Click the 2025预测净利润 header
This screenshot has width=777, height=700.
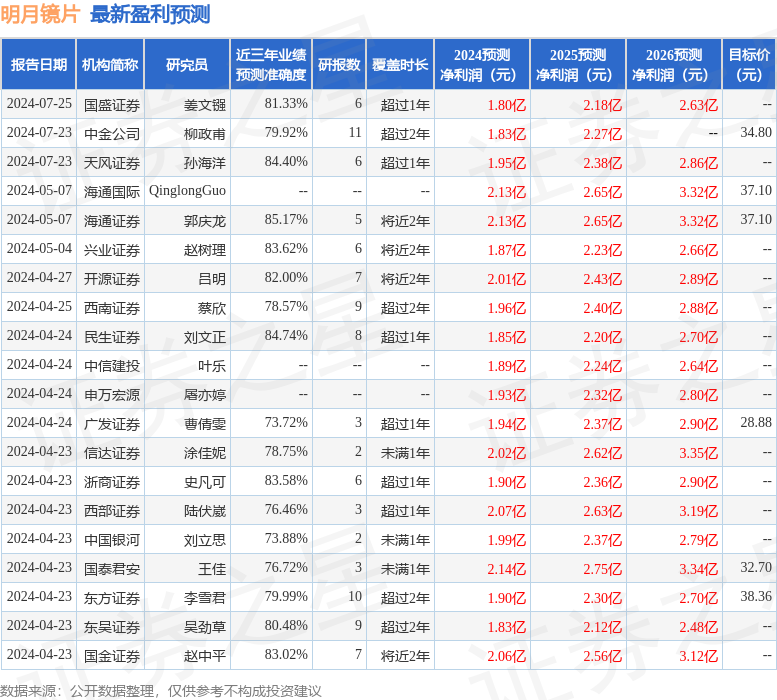[x=578, y=64]
